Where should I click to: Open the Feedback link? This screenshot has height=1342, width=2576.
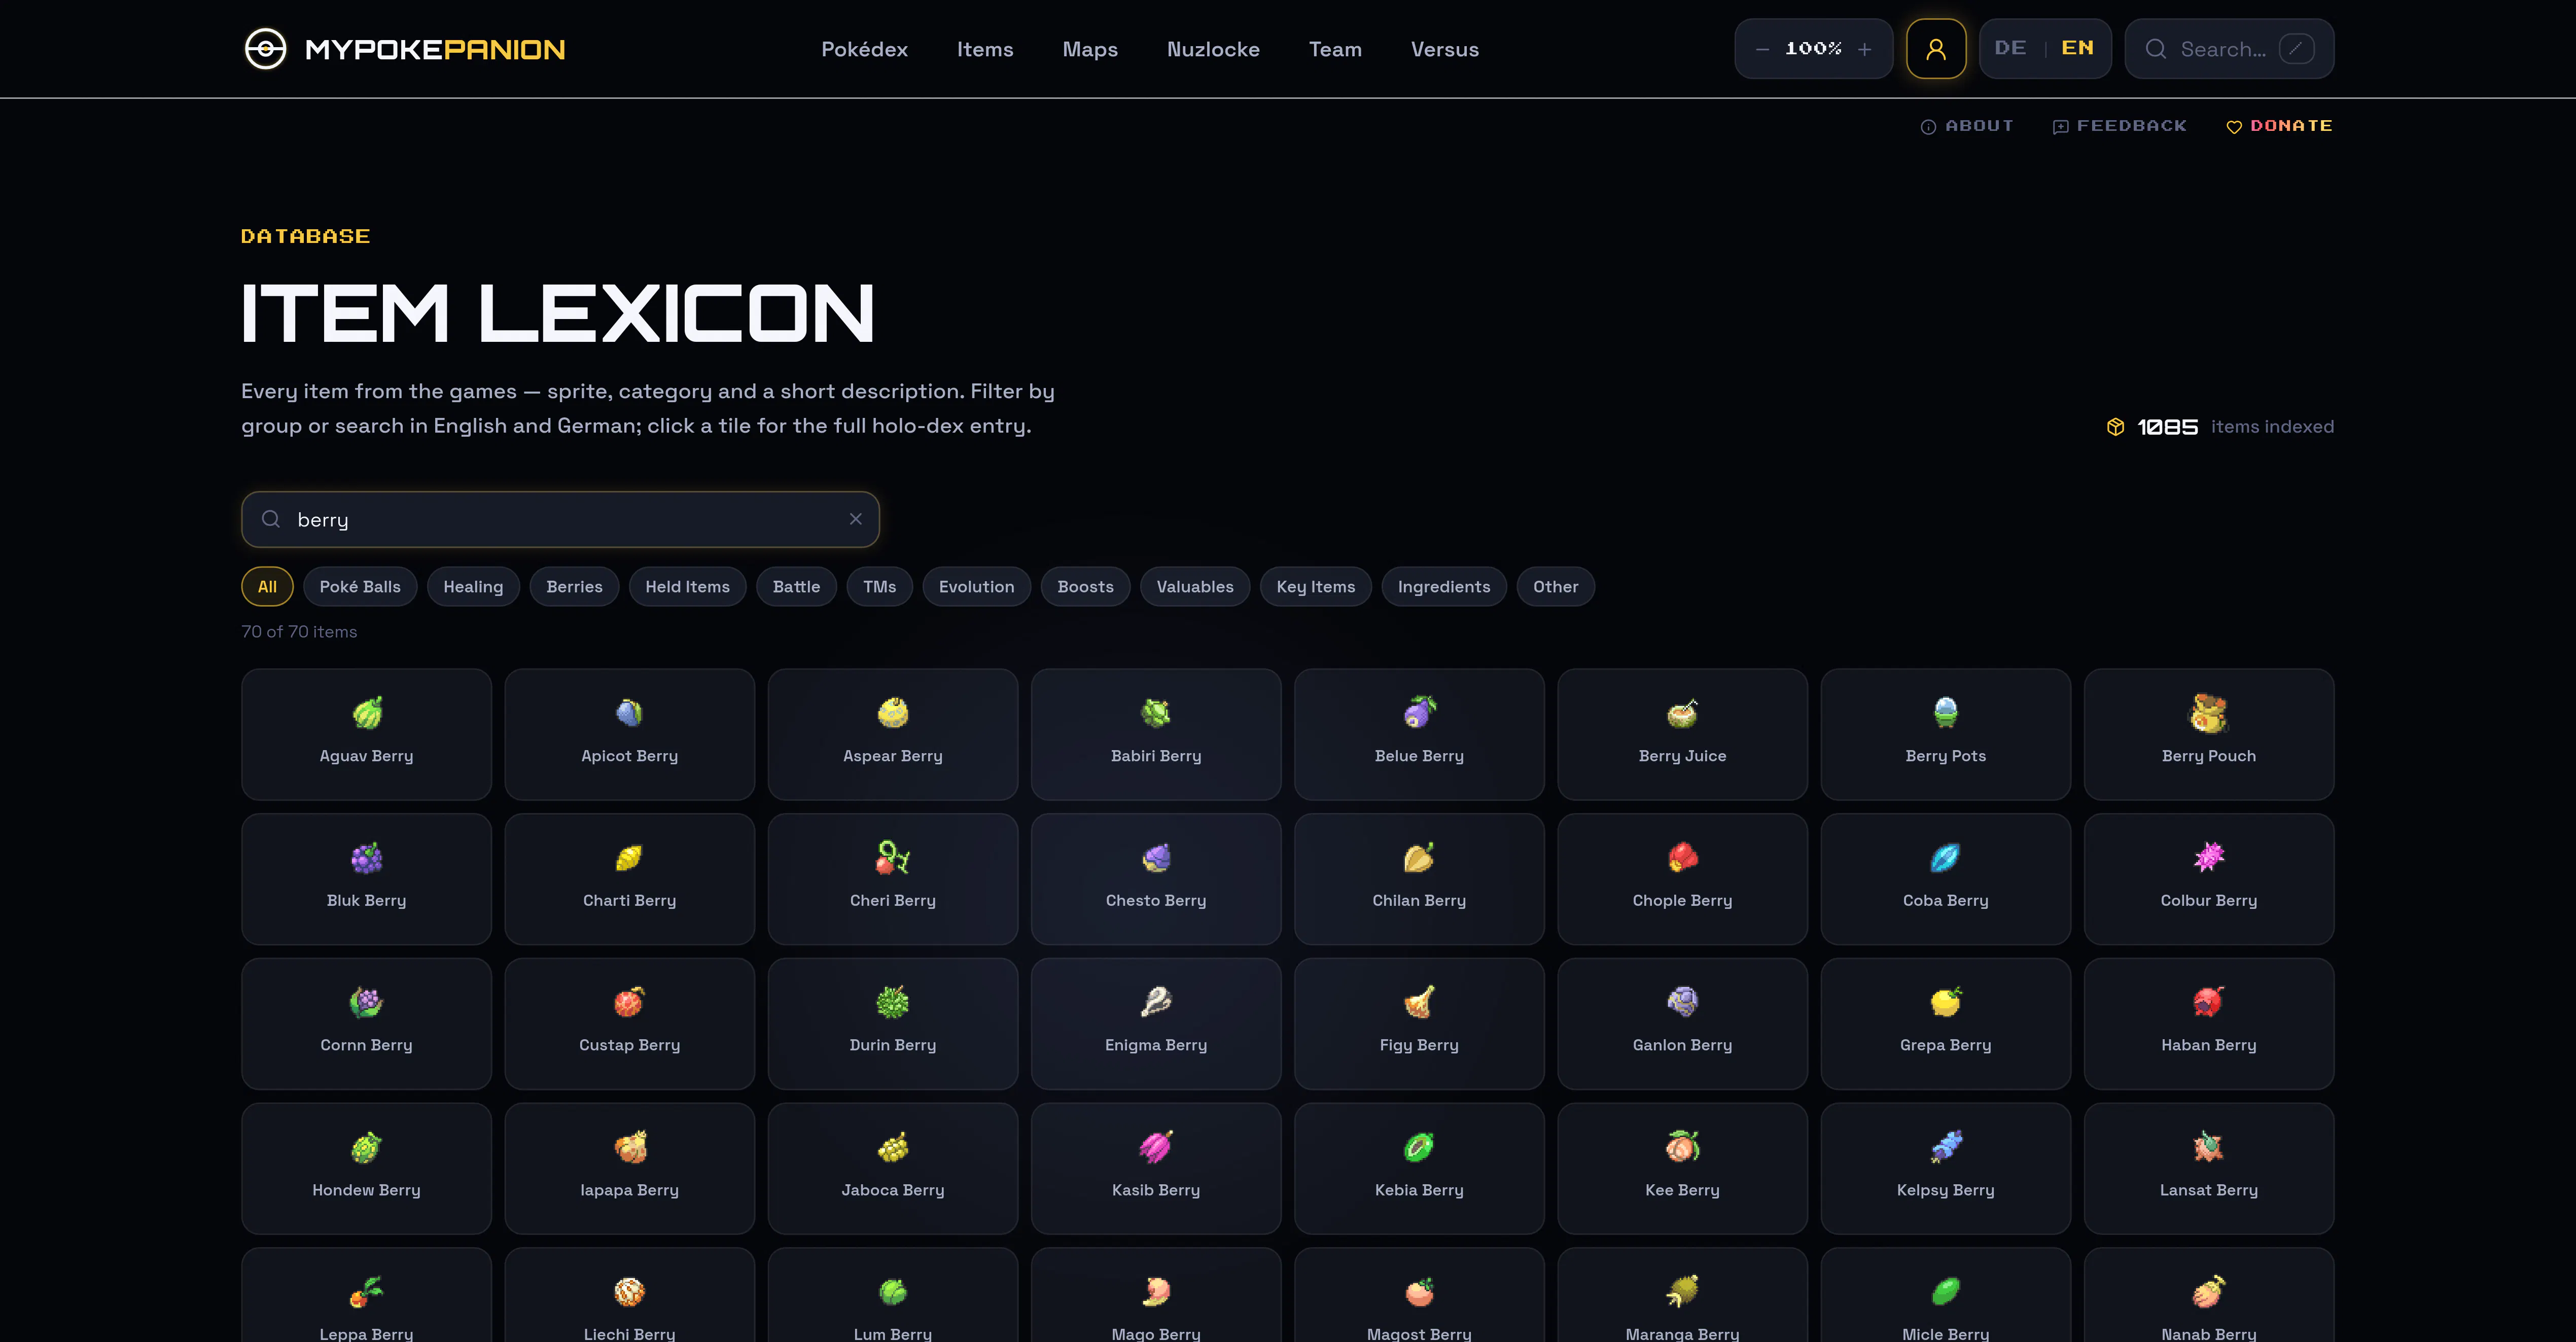2119,126
